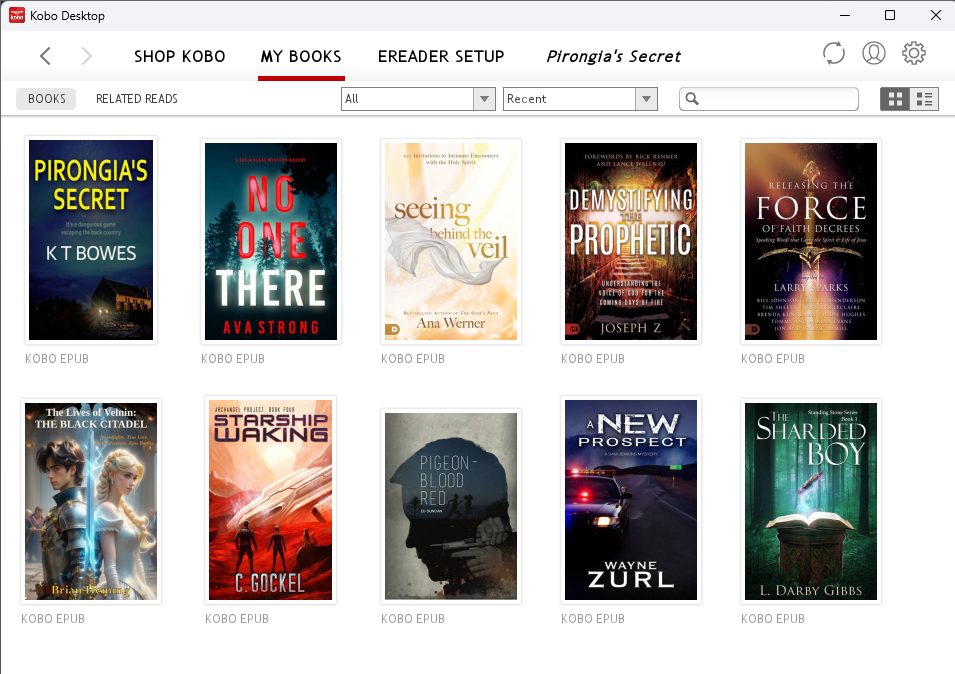This screenshot has height=674, width=955.
Task: Open the Starship Waking book cover
Action: [270, 500]
